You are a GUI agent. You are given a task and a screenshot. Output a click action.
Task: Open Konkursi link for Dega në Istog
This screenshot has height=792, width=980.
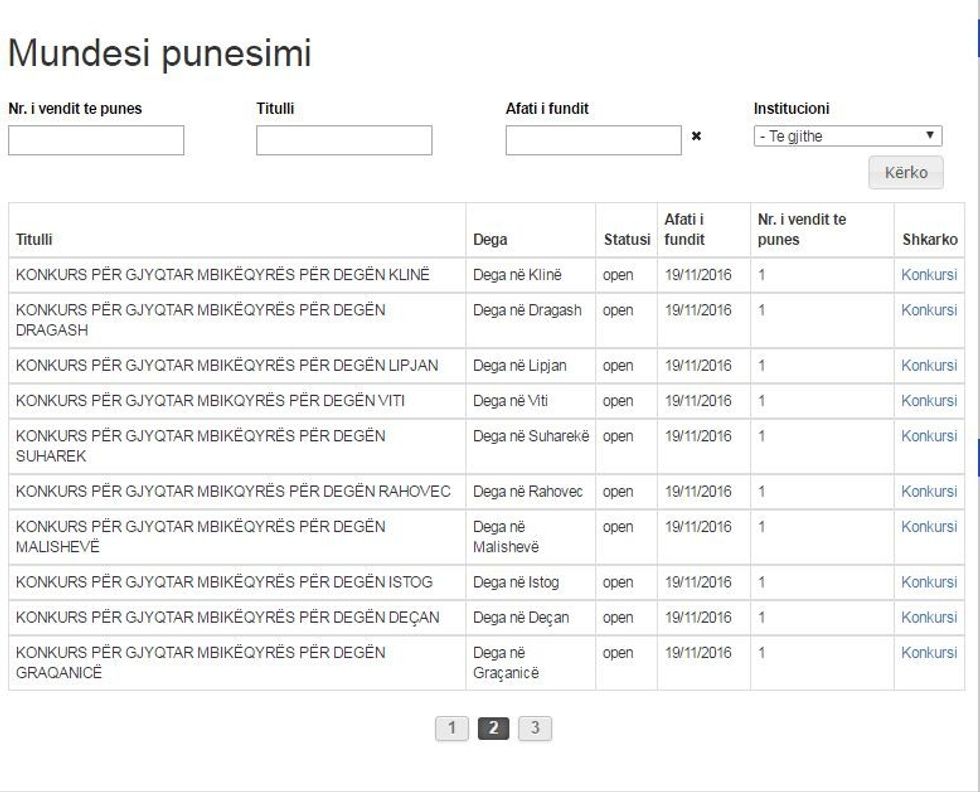[x=928, y=582]
